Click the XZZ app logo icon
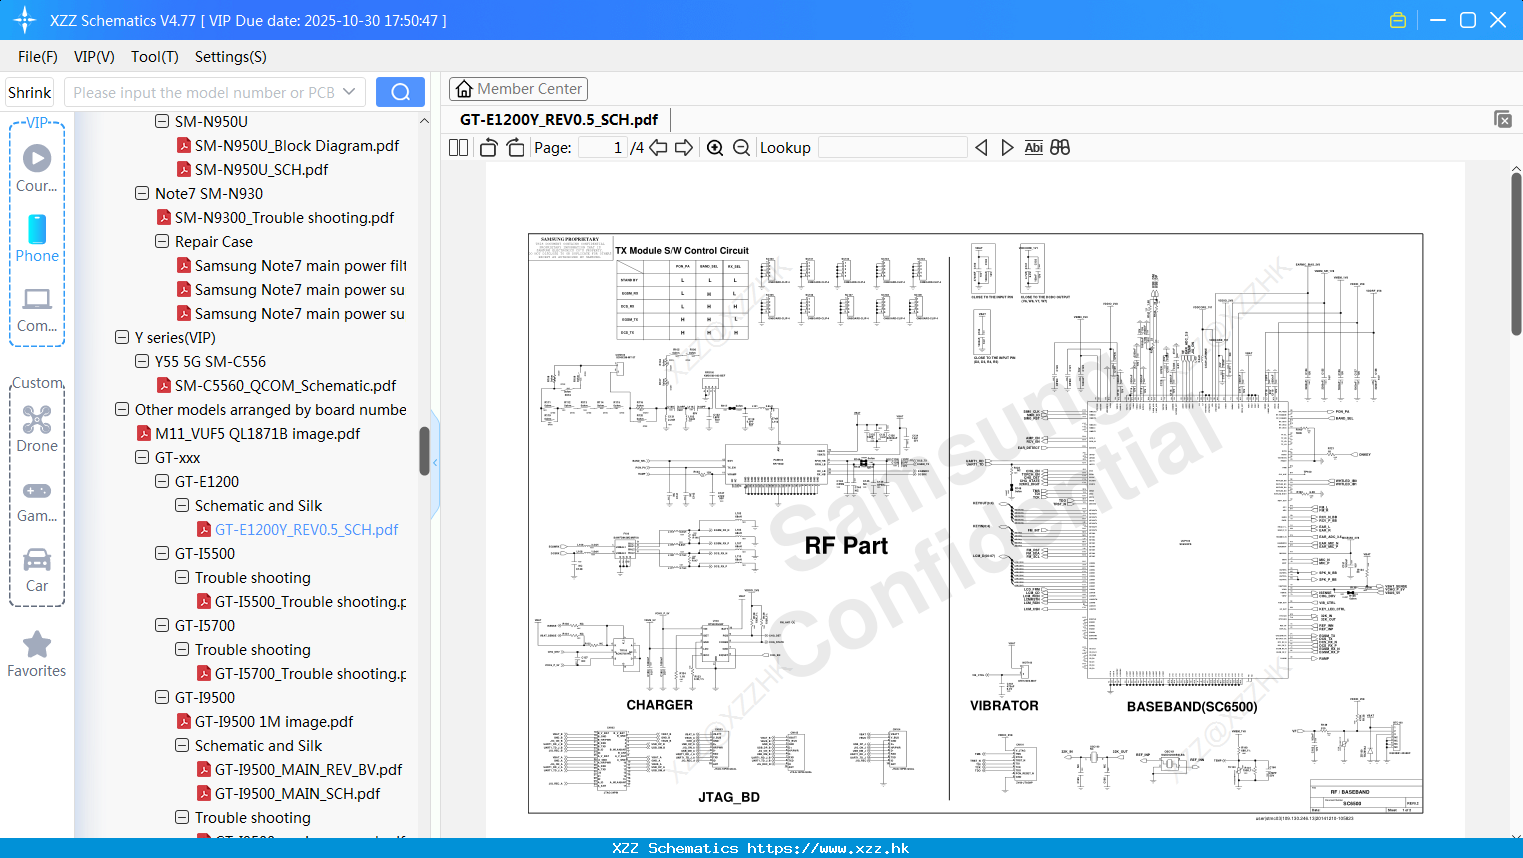Viewport: 1523px width, 858px height. point(25,20)
